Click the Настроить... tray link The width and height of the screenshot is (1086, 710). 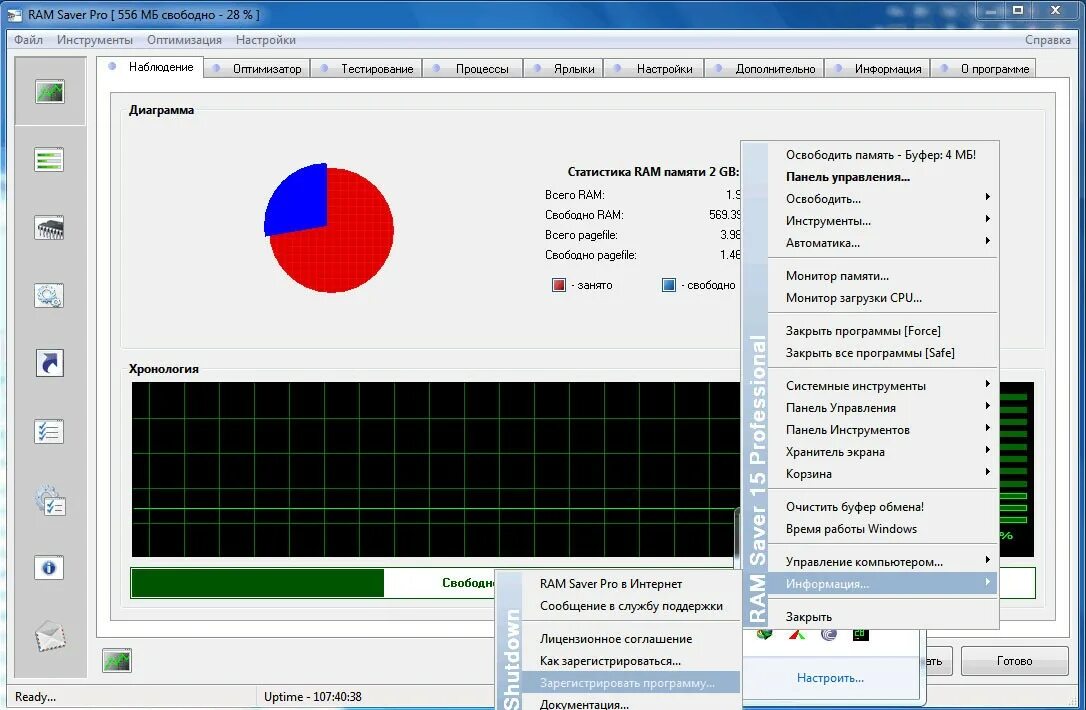click(830, 678)
